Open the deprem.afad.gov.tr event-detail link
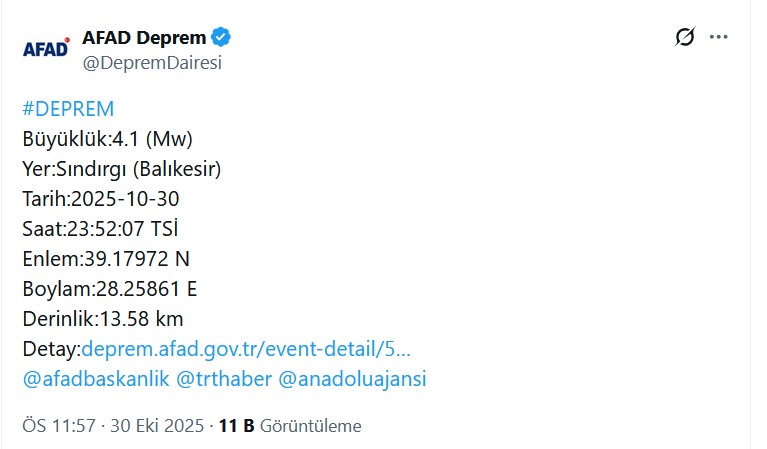 246,349
